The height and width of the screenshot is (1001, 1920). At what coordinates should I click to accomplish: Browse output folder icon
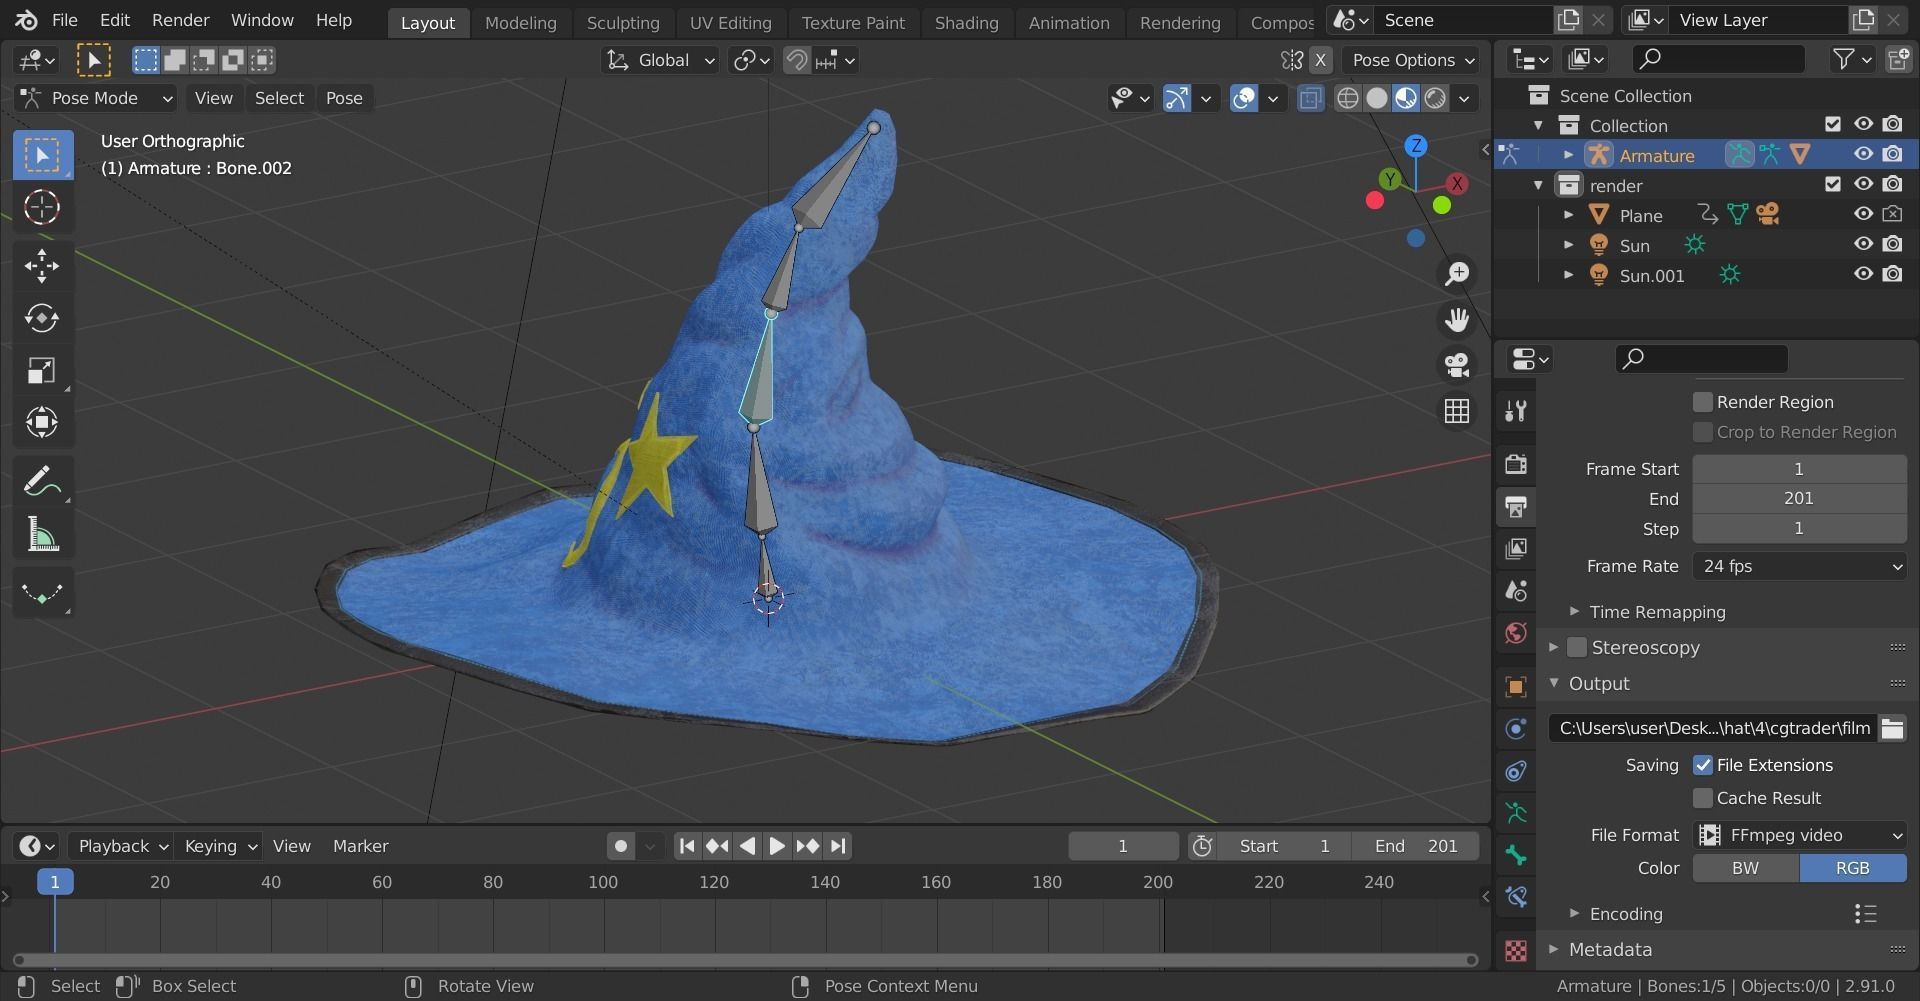(1892, 728)
